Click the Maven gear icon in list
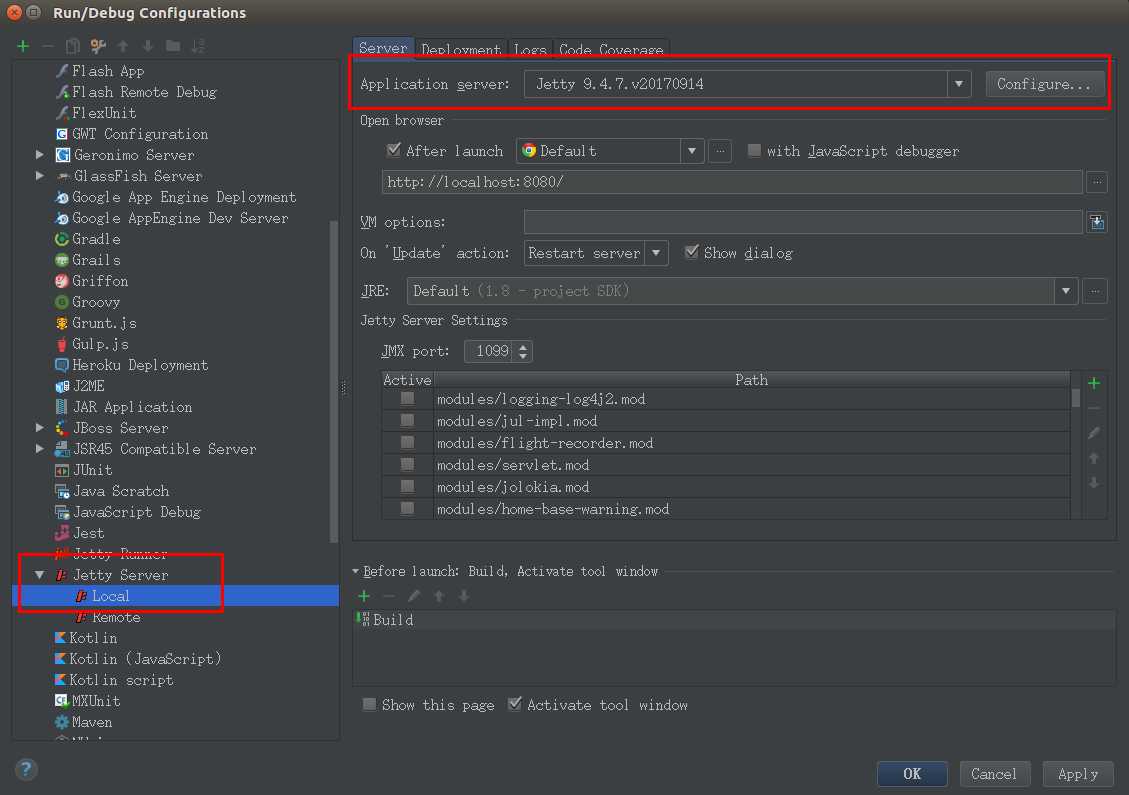1129x795 pixels. pyautogui.click(x=62, y=722)
